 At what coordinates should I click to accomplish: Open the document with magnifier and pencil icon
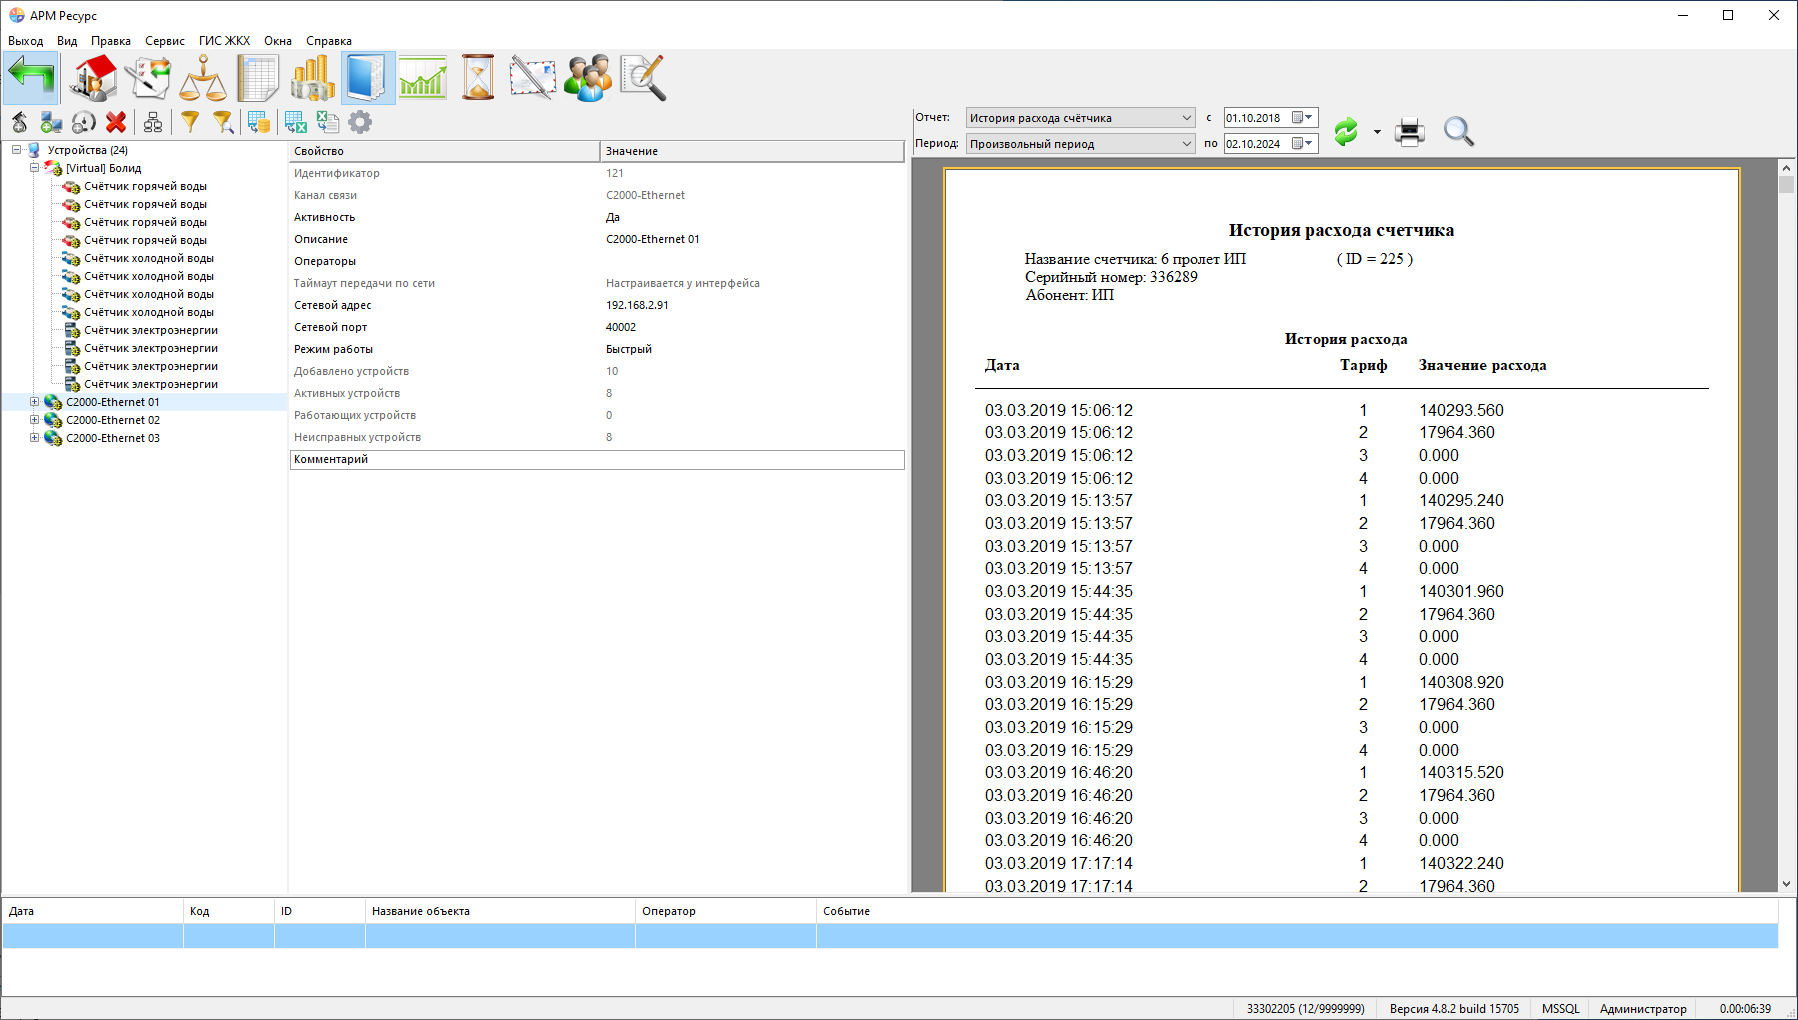643,78
